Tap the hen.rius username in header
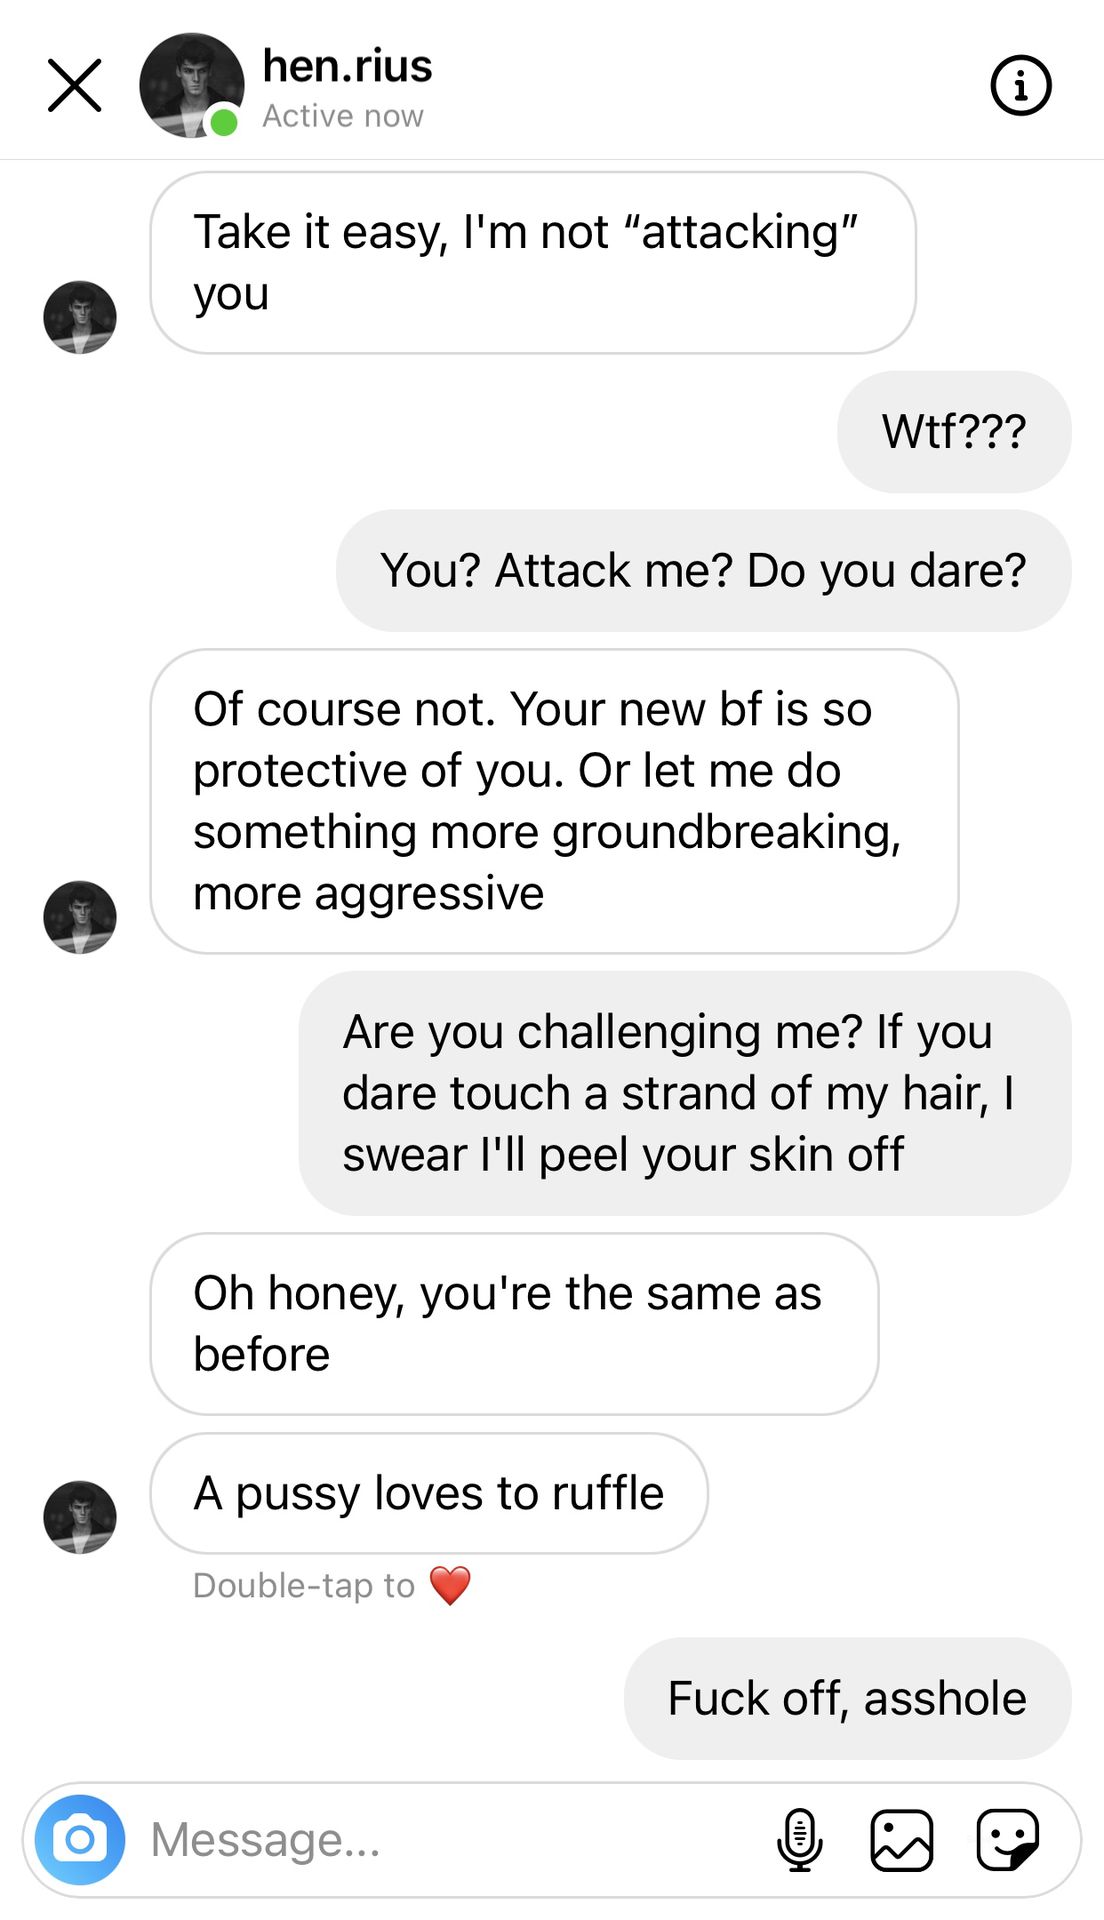 coord(347,66)
